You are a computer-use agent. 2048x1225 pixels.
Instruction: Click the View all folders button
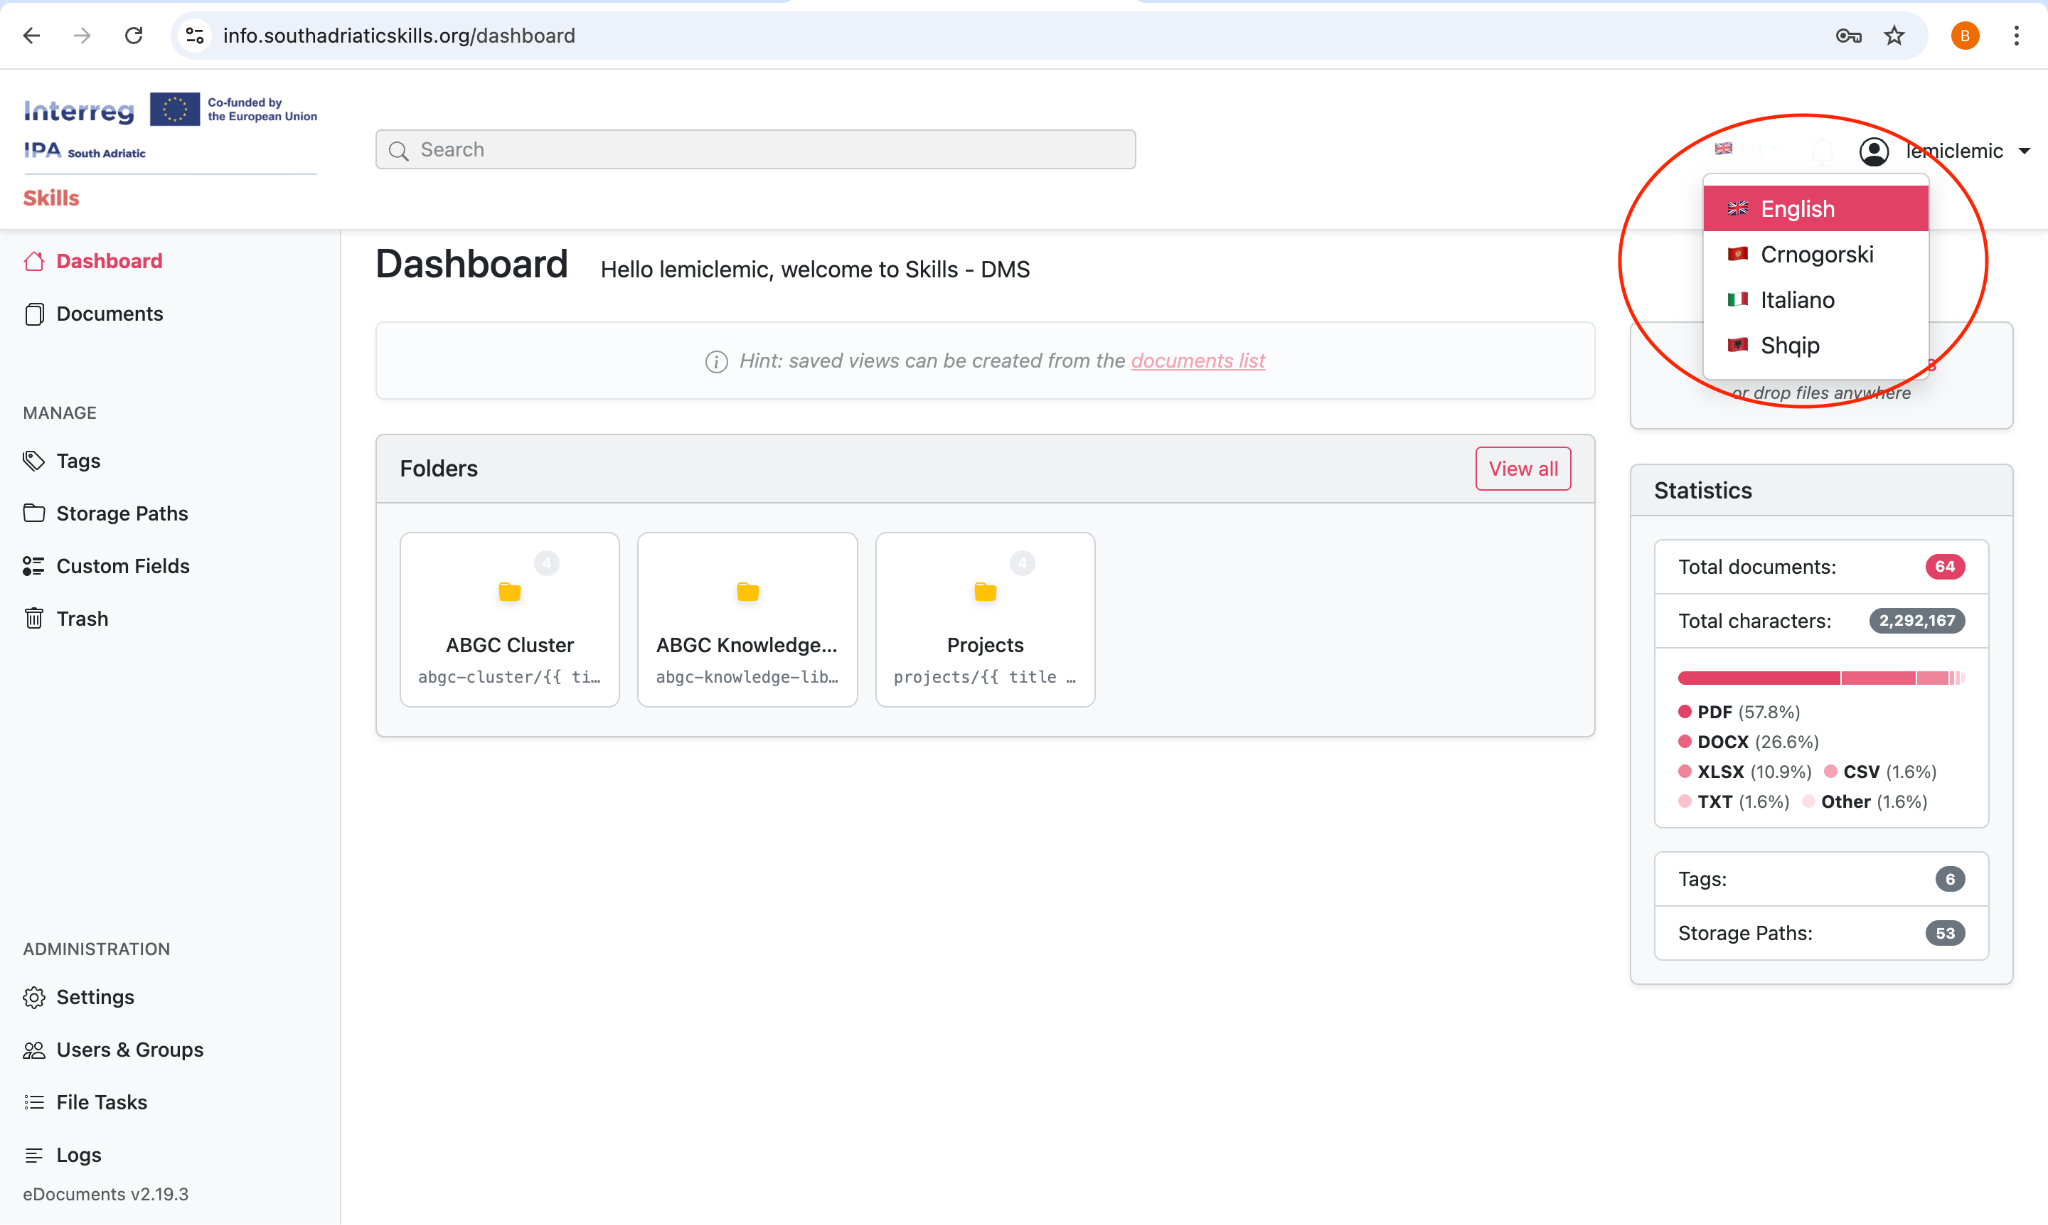point(1522,468)
